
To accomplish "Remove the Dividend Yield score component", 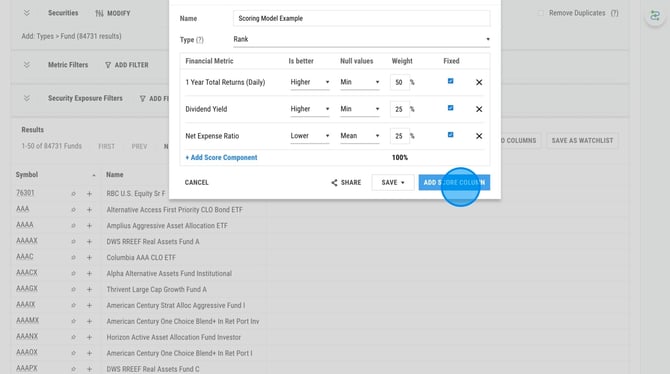I will (479, 109).
